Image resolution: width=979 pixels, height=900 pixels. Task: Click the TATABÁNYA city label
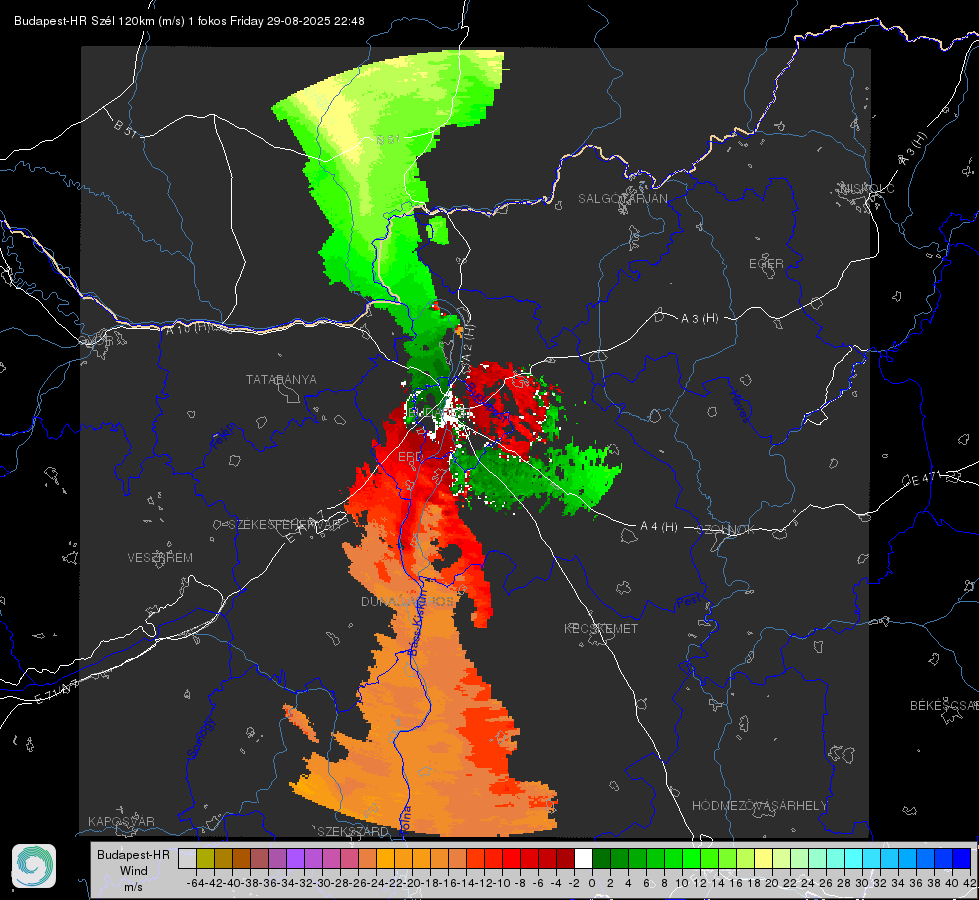point(281,380)
